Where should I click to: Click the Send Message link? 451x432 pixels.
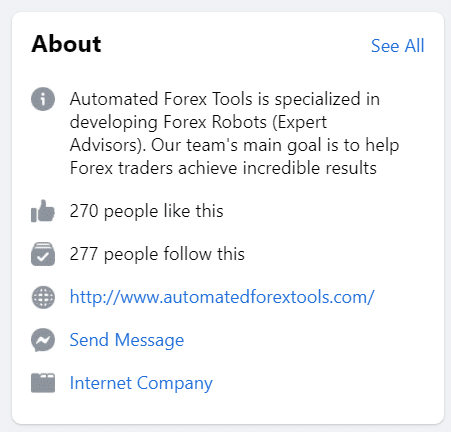pos(127,340)
